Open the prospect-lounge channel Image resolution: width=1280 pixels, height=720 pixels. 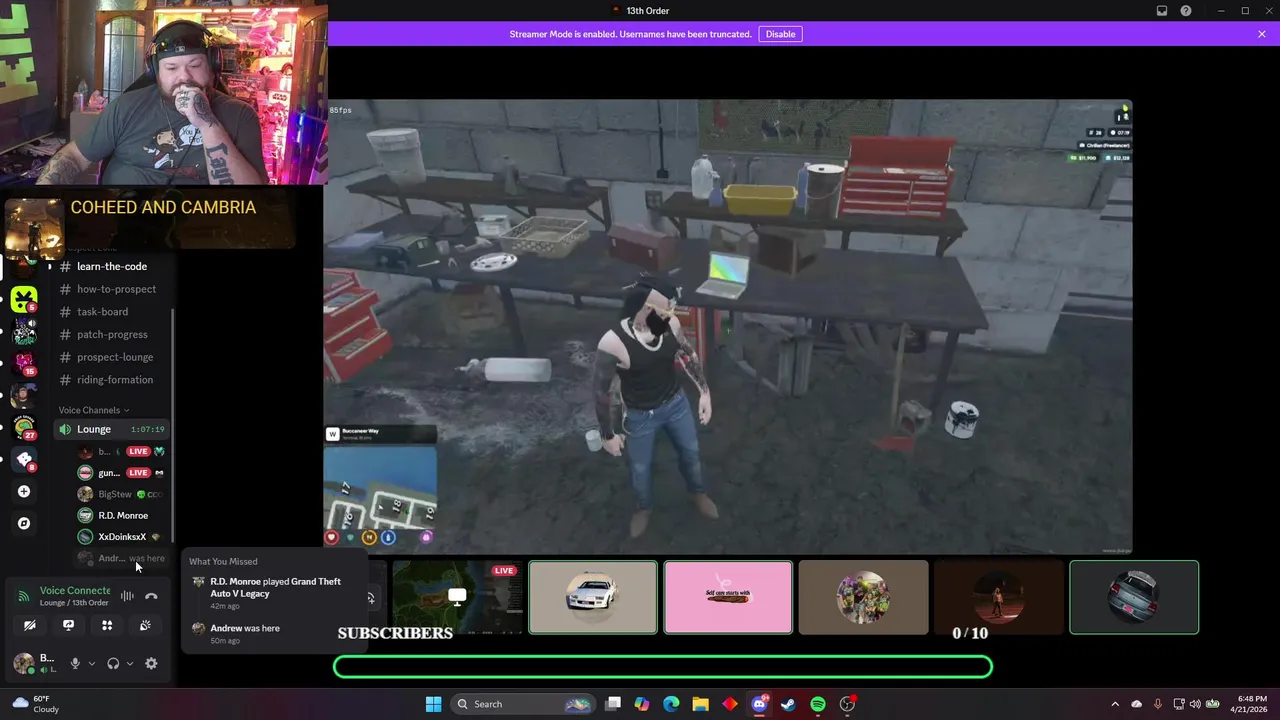pos(112,357)
